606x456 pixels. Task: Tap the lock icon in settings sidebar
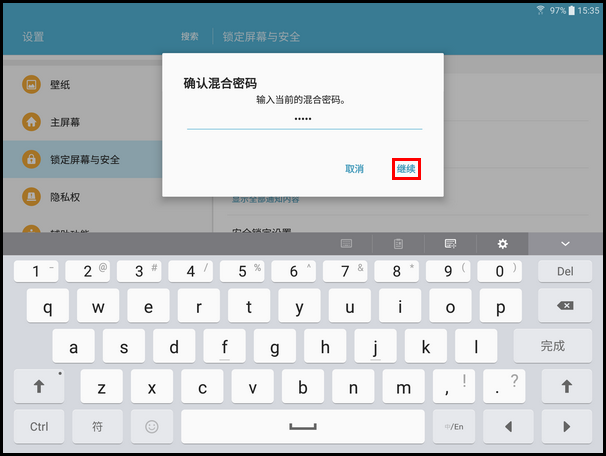tap(31, 160)
